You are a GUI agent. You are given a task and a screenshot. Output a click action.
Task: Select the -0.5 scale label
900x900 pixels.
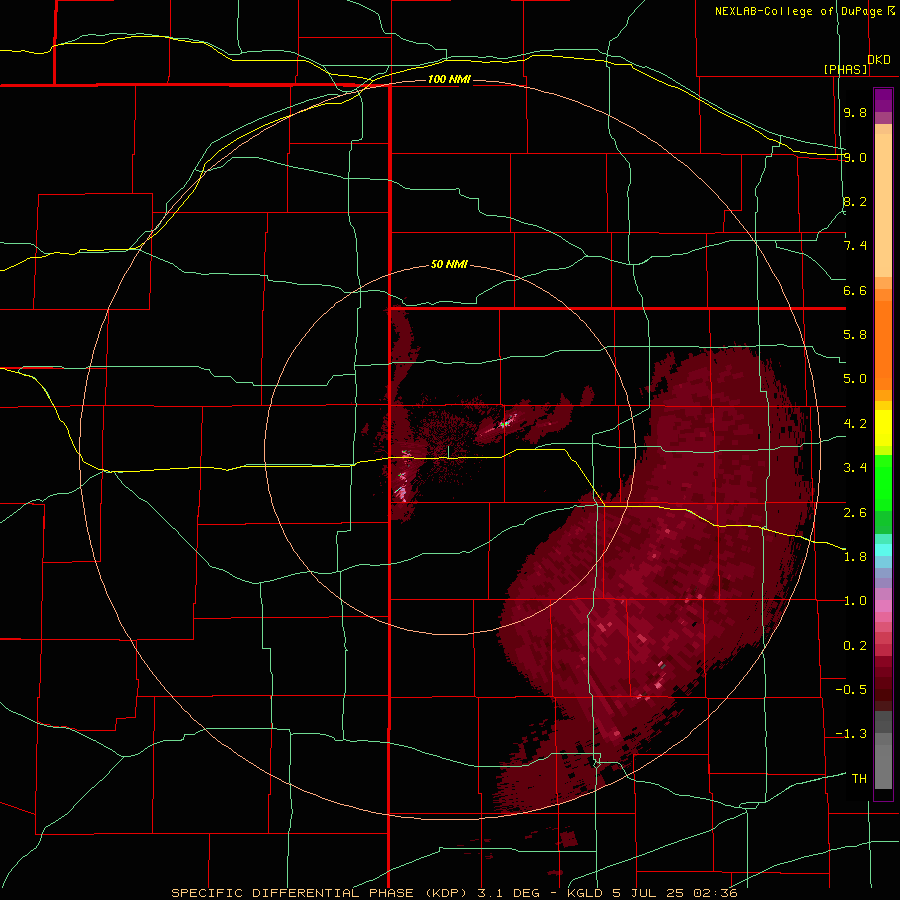click(x=851, y=690)
